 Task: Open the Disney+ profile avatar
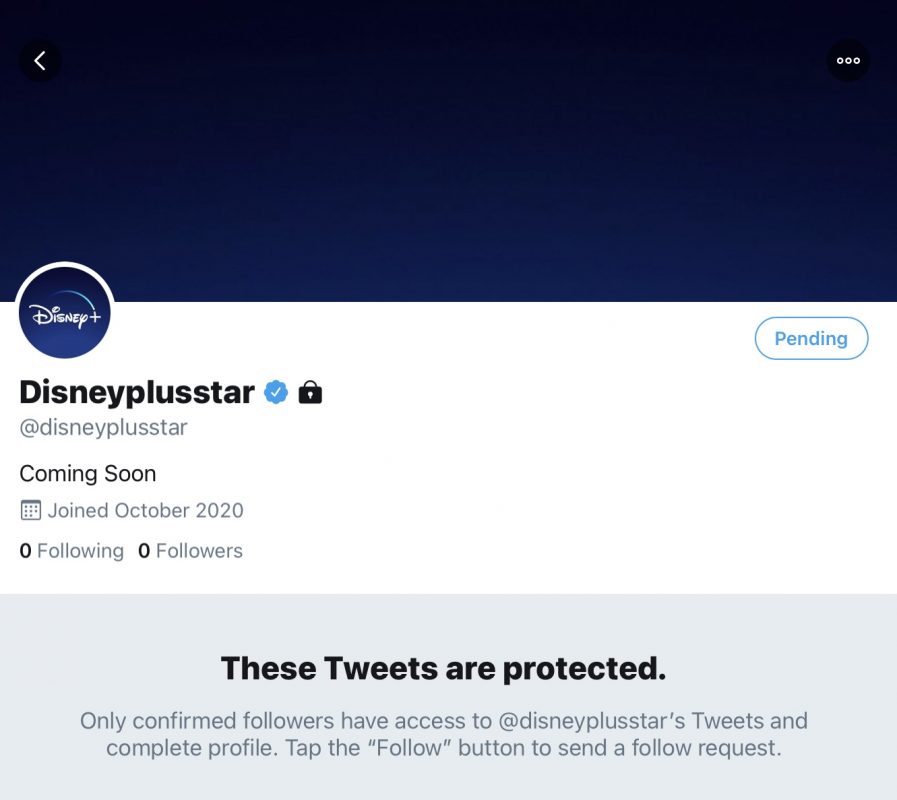[x=65, y=313]
